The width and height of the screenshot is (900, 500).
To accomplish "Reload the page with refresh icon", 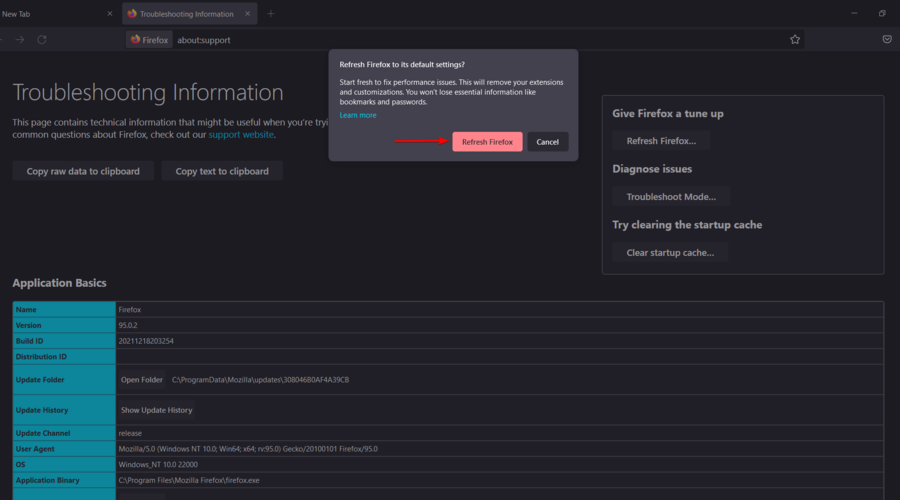I will click(x=42, y=40).
